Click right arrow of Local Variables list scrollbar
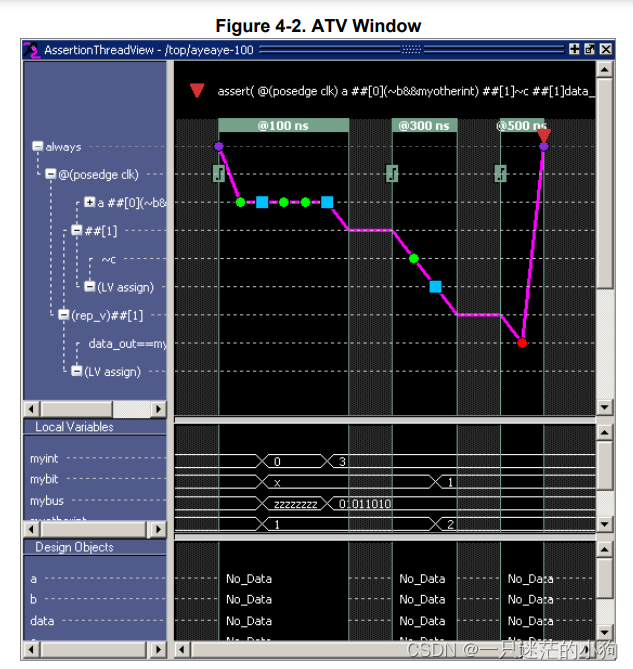Viewport: 633px width, 669px height. [159, 529]
